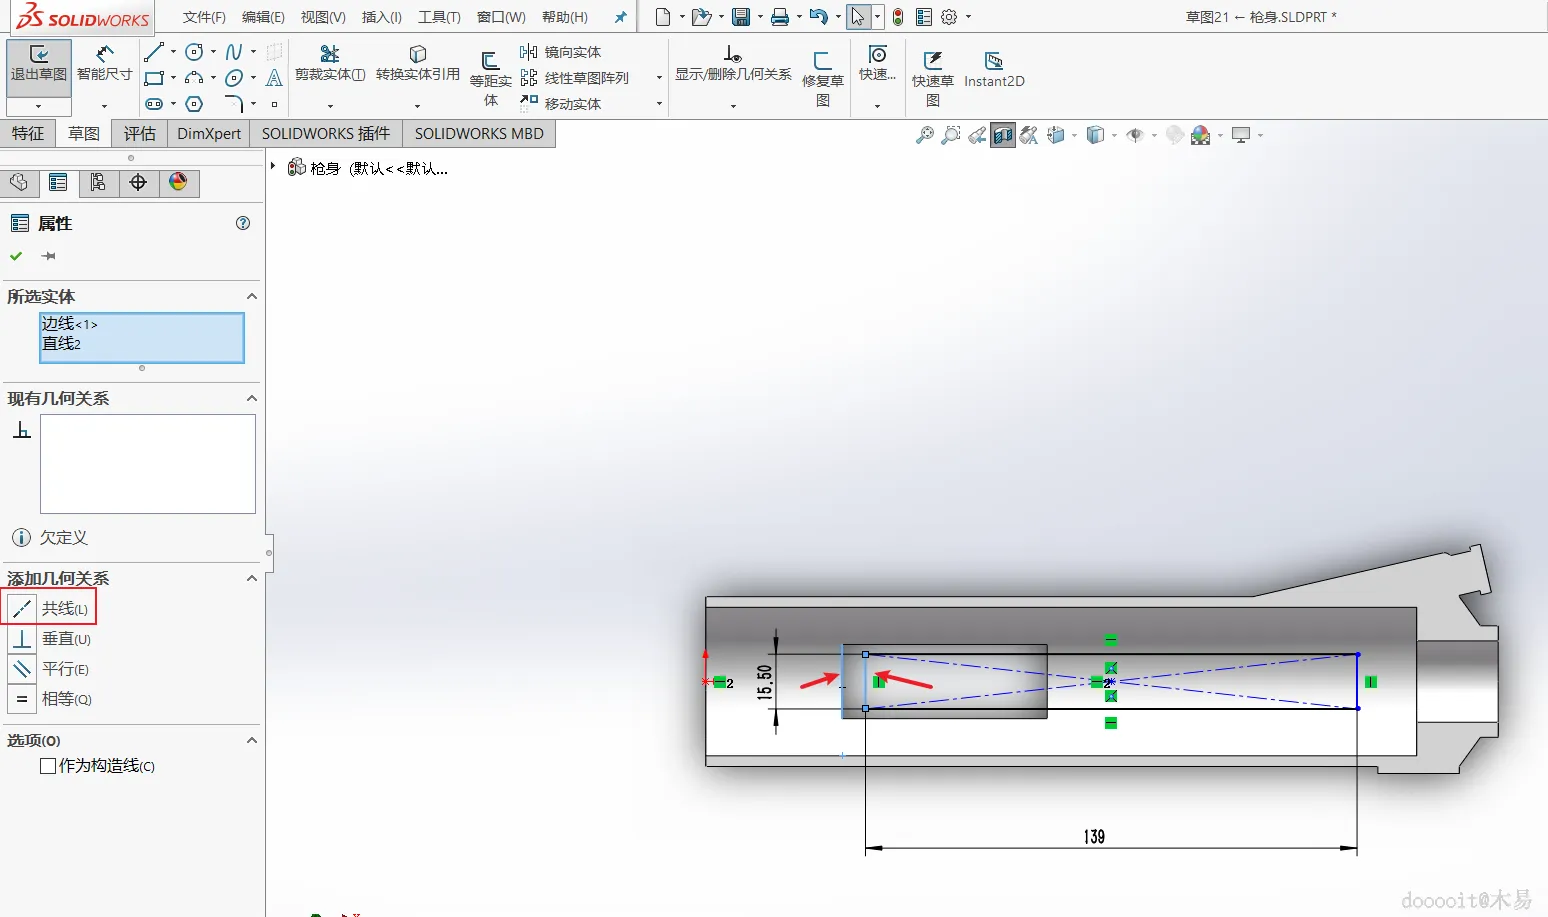Click the green checkmark to accept properties
The height and width of the screenshot is (917, 1548).
click(16, 256)
